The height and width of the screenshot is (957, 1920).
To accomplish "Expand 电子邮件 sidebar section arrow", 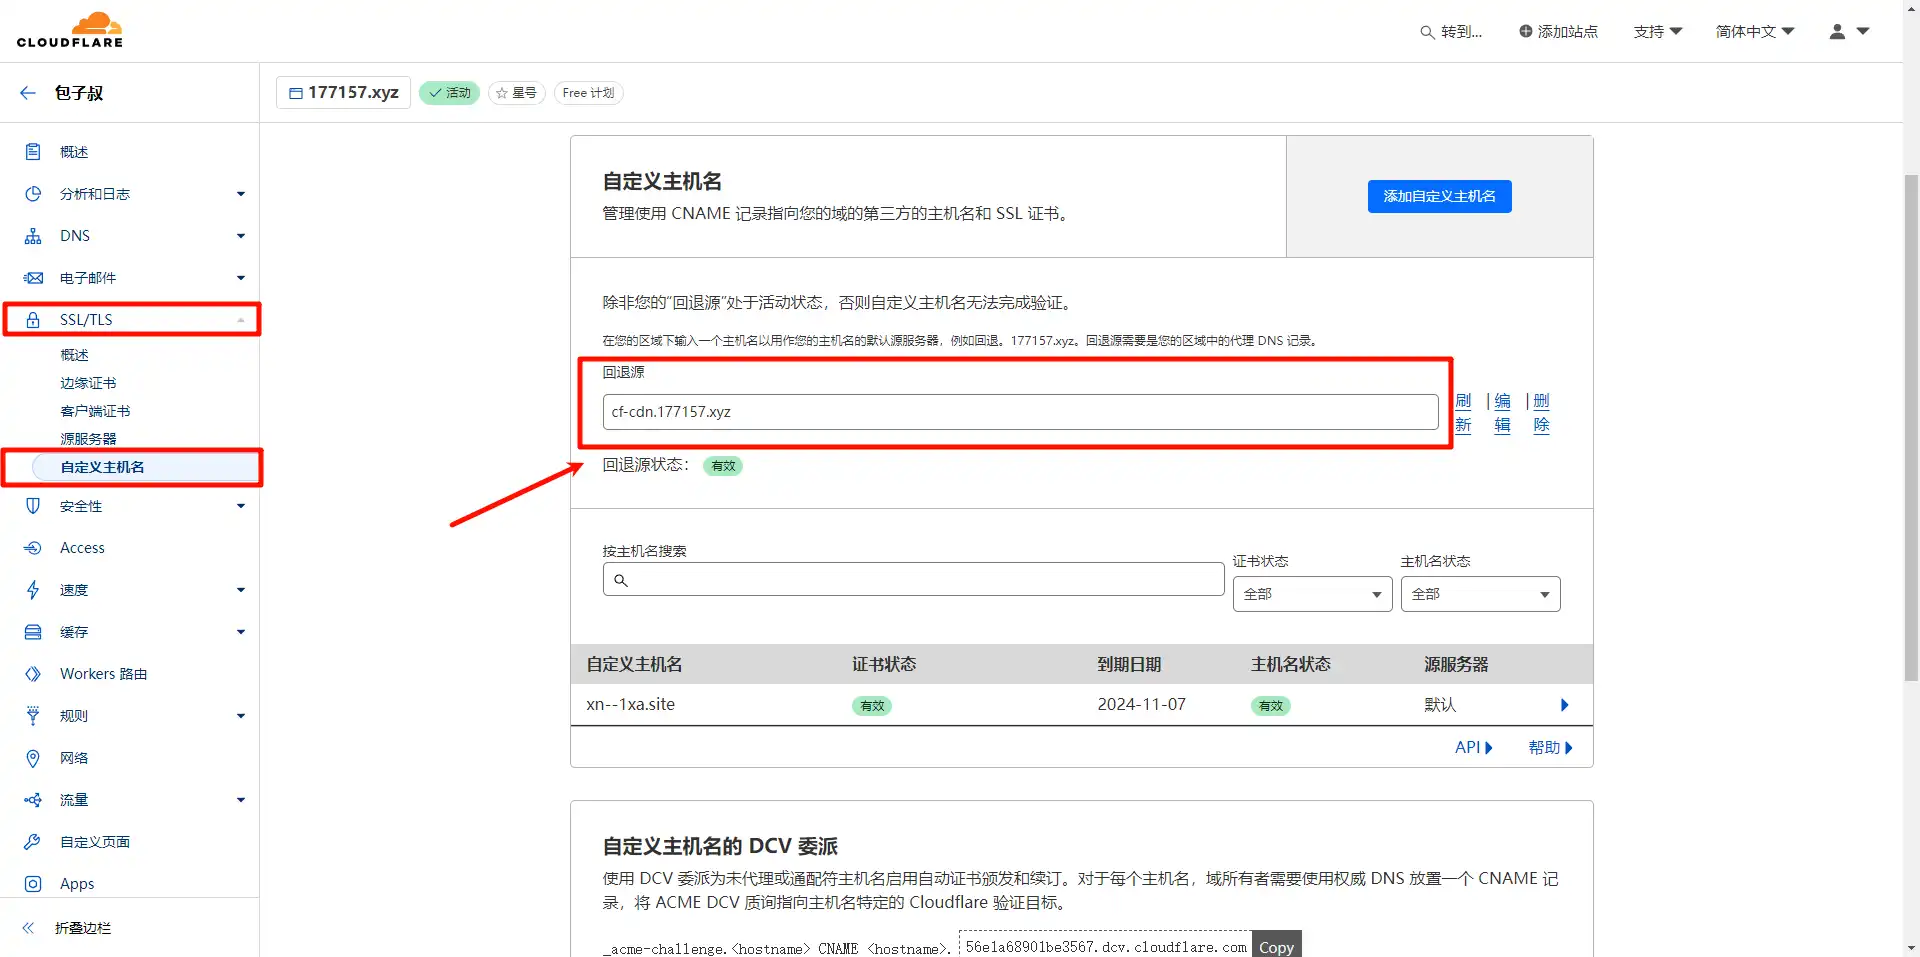I will 241,278.
